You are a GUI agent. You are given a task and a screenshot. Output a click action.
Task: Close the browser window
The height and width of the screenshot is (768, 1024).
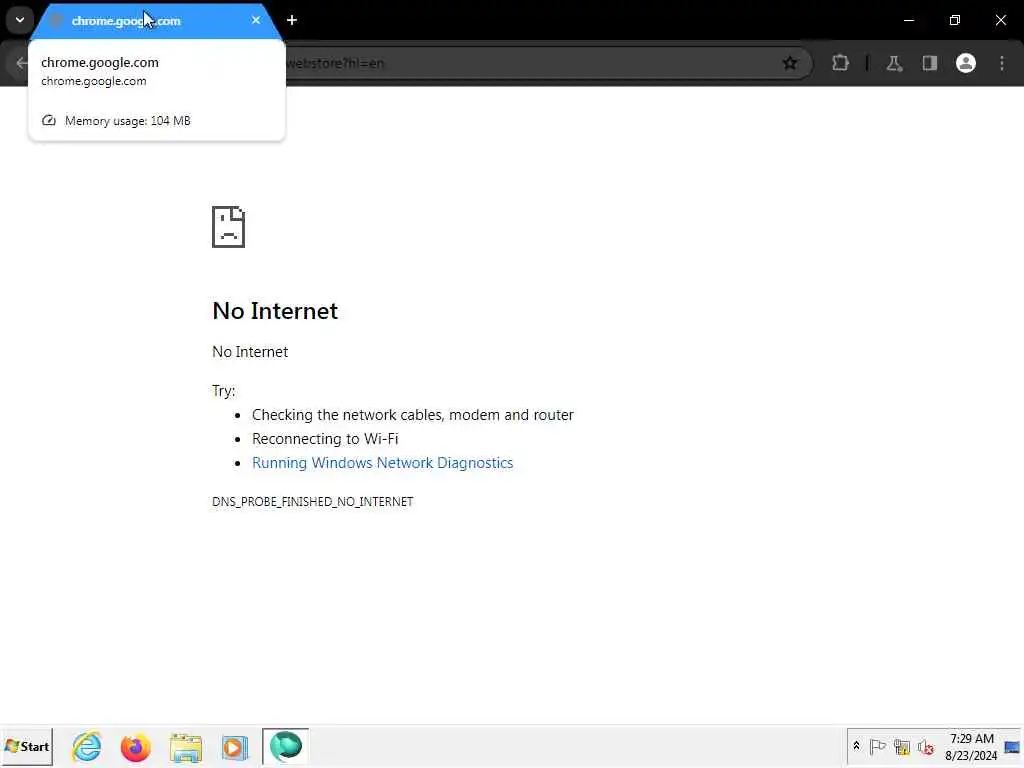(x=1000, y=20)
